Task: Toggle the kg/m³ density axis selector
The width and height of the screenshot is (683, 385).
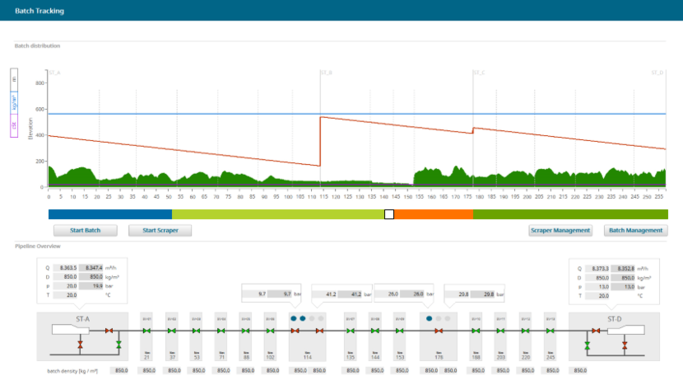Action: coord(14,103)
